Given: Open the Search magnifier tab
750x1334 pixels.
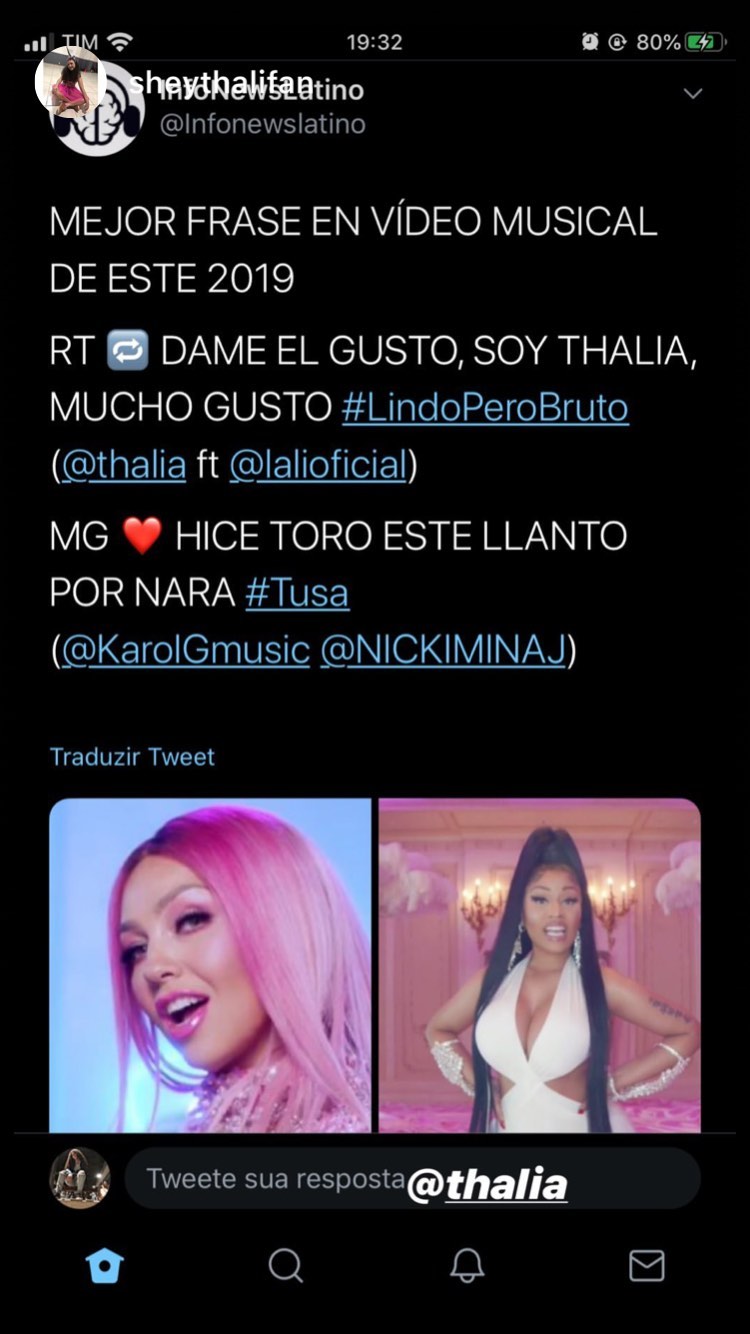Looking at the screenshot, I should pos(286,1265).
